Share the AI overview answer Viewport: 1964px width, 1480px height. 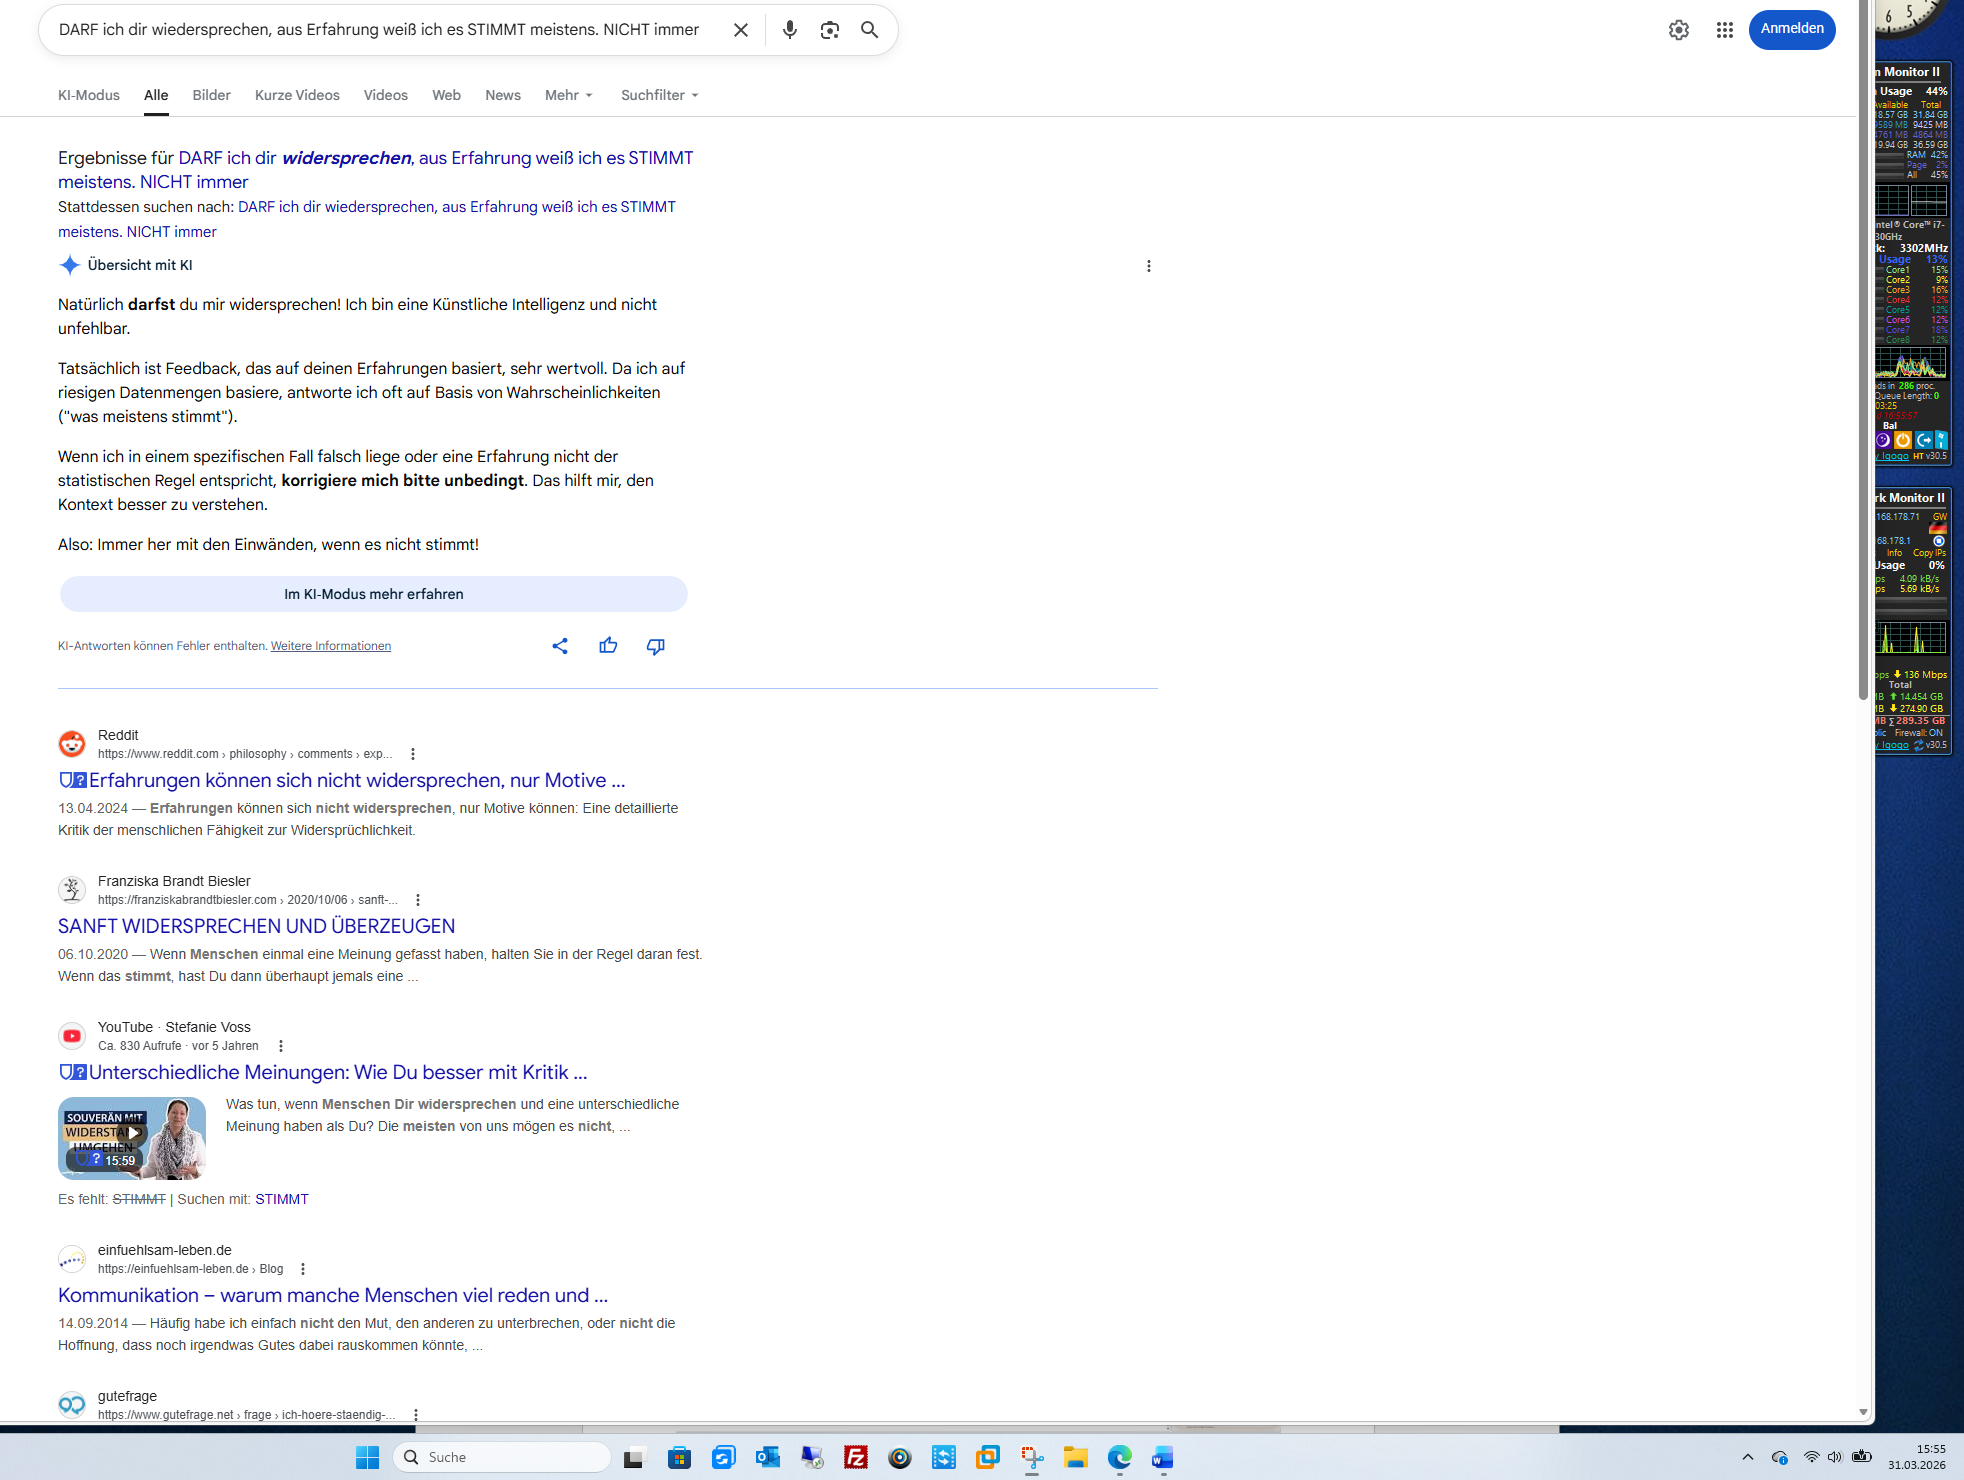click(x=560, y=646)
